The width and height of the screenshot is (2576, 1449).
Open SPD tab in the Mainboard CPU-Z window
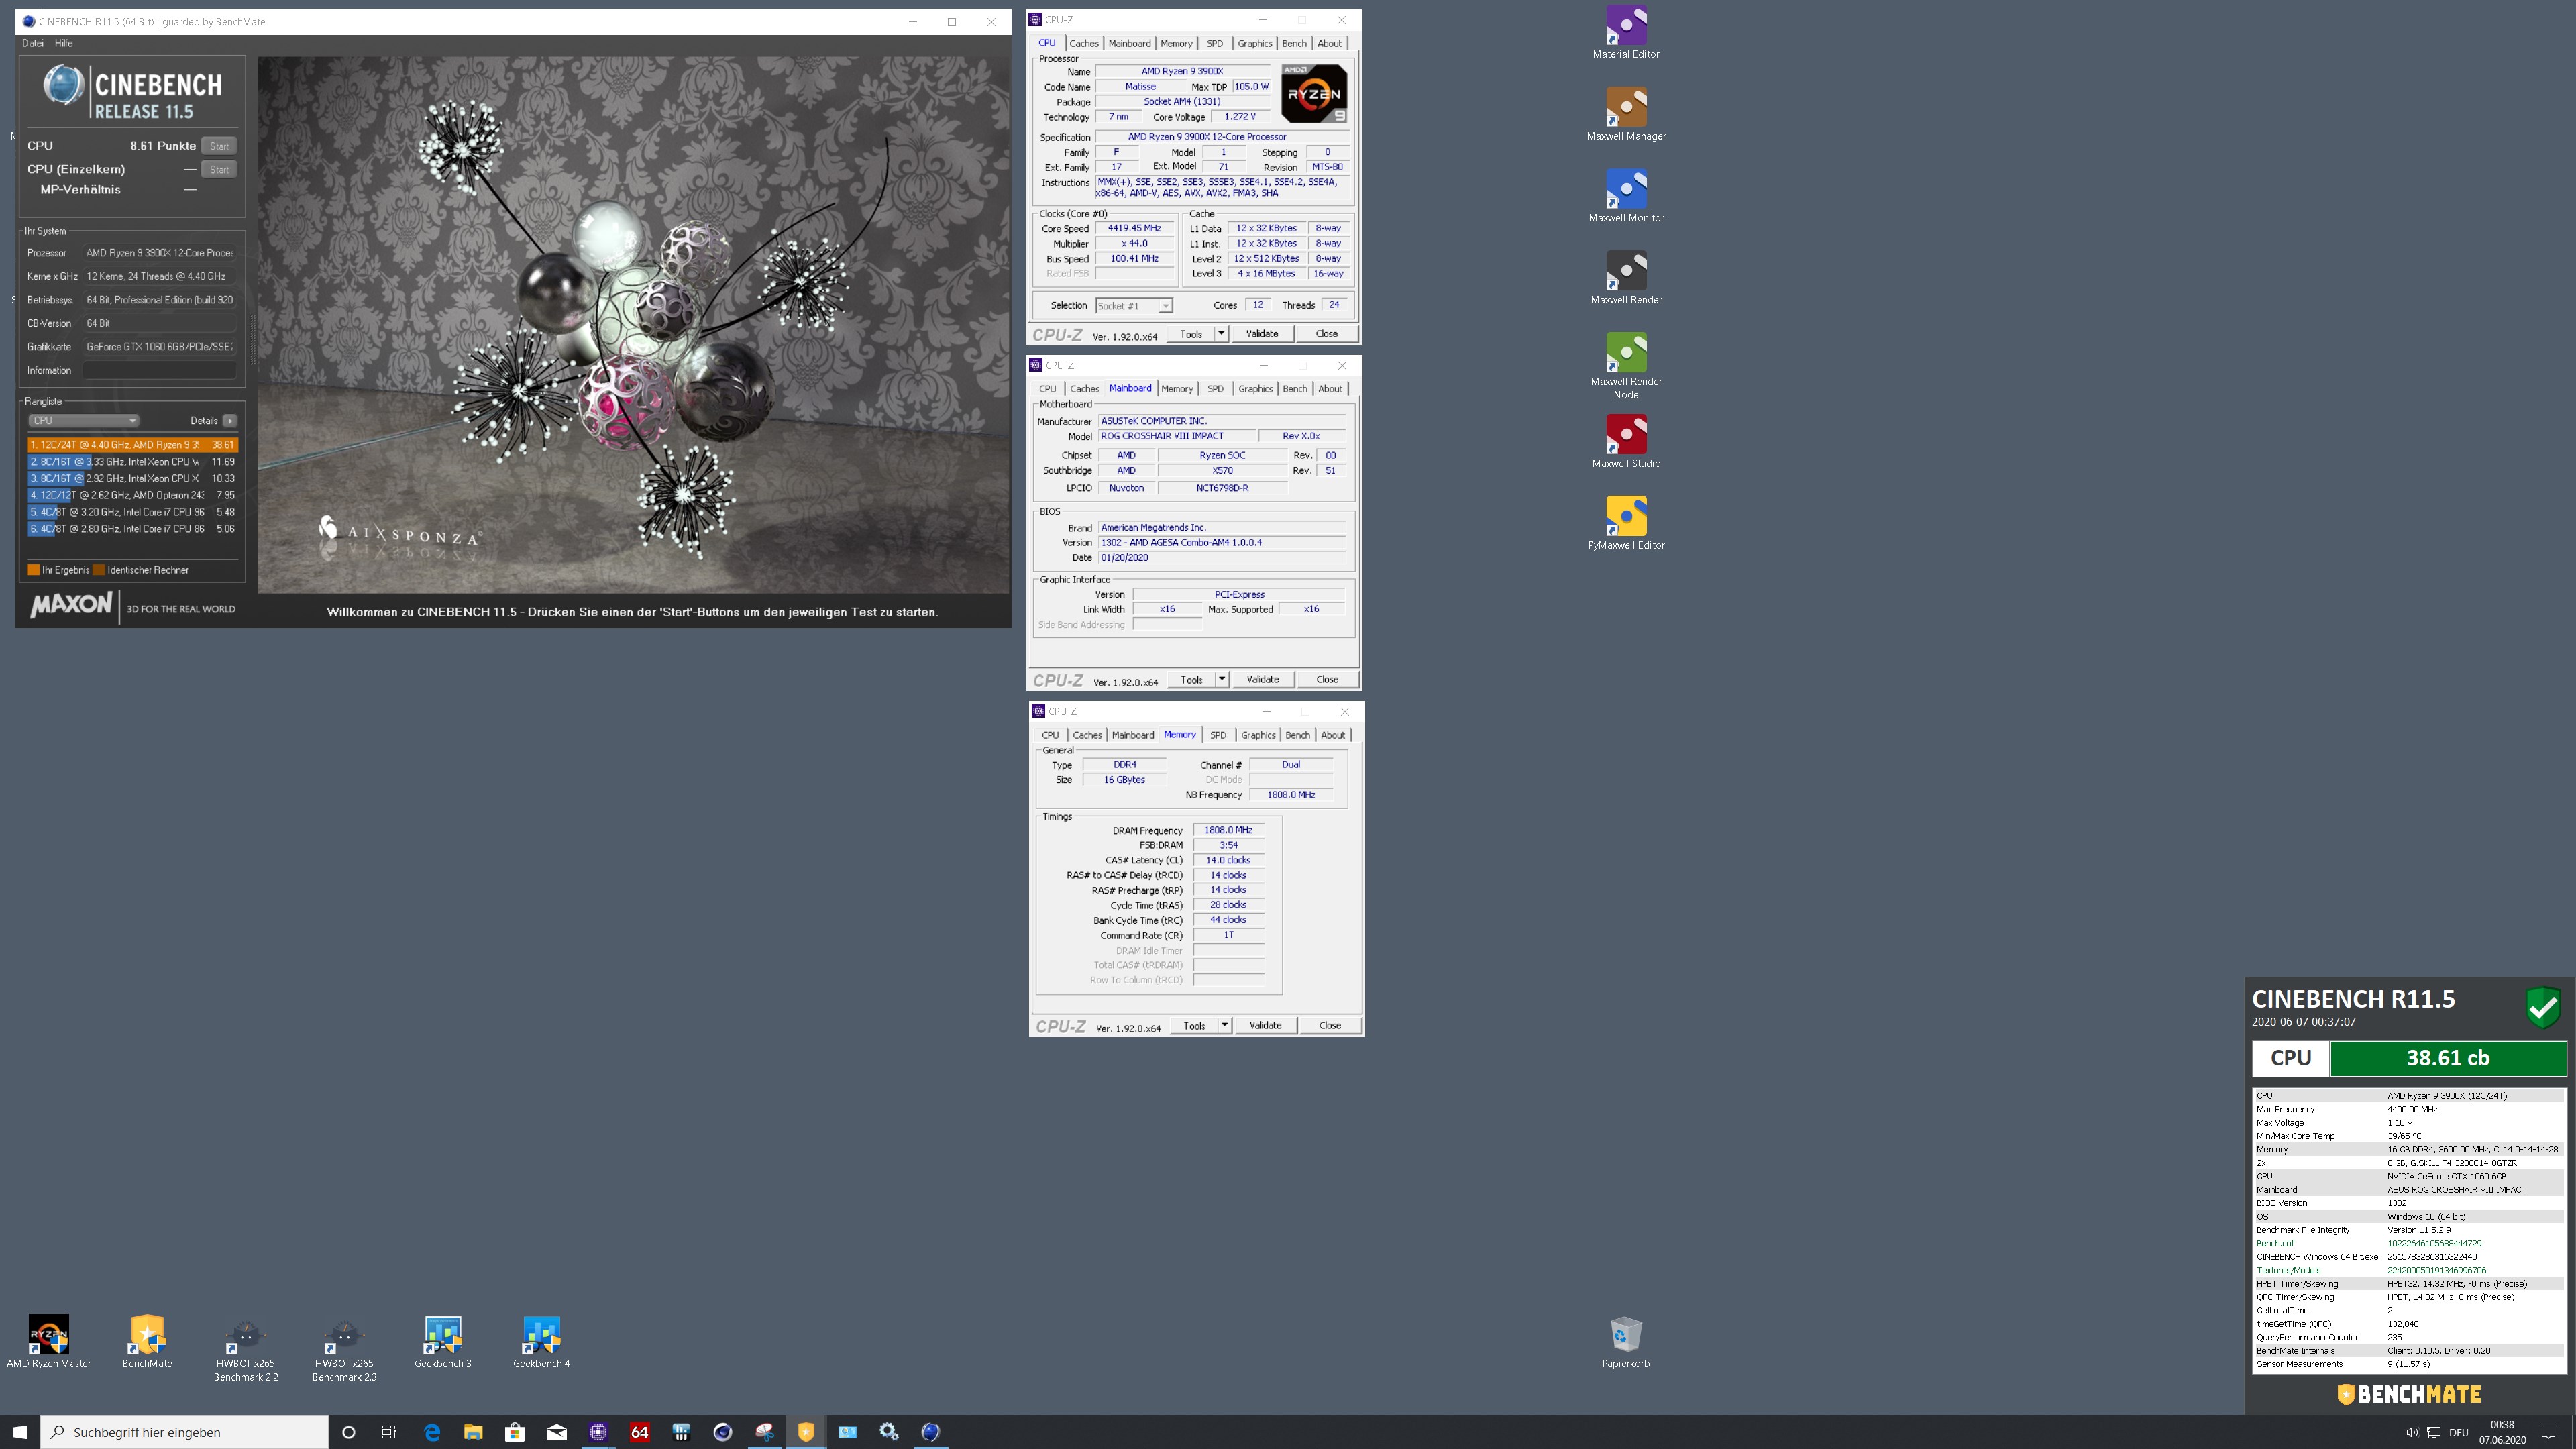coord(1215,389)
